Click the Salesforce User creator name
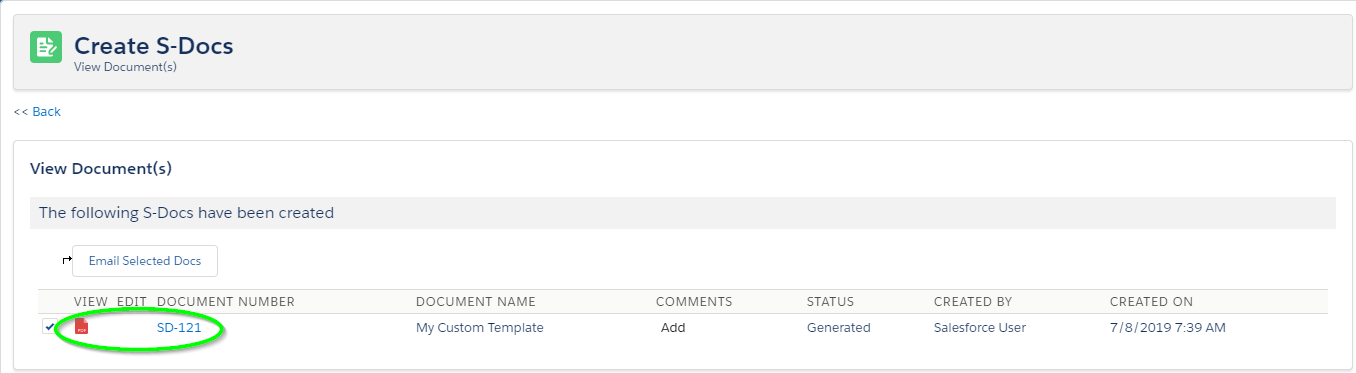The height and width of the screenshot is (373, 1356). (980, 328)
